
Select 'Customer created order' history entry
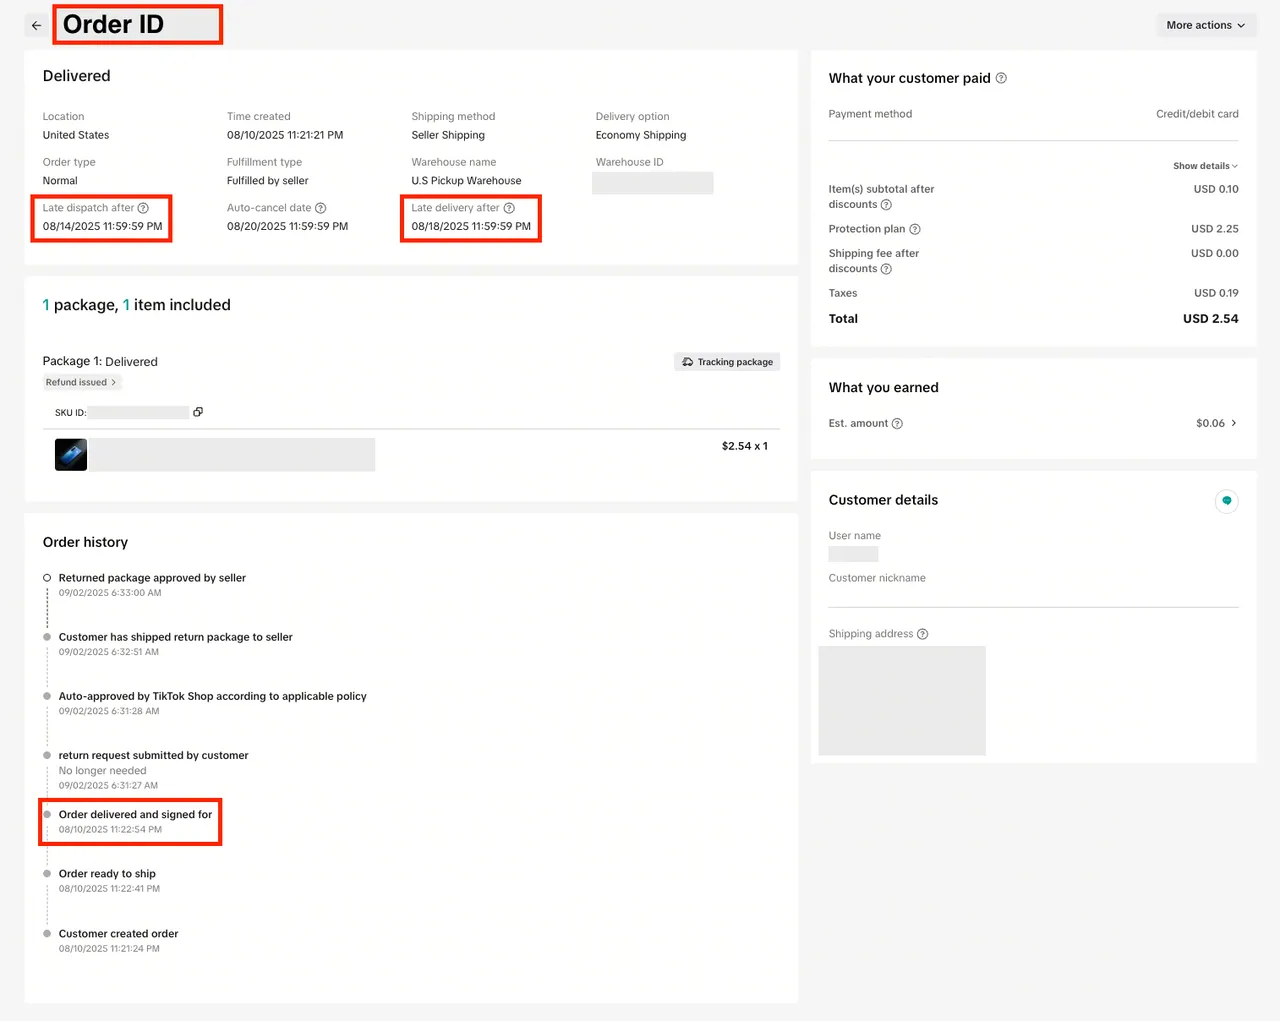point(119,934)
